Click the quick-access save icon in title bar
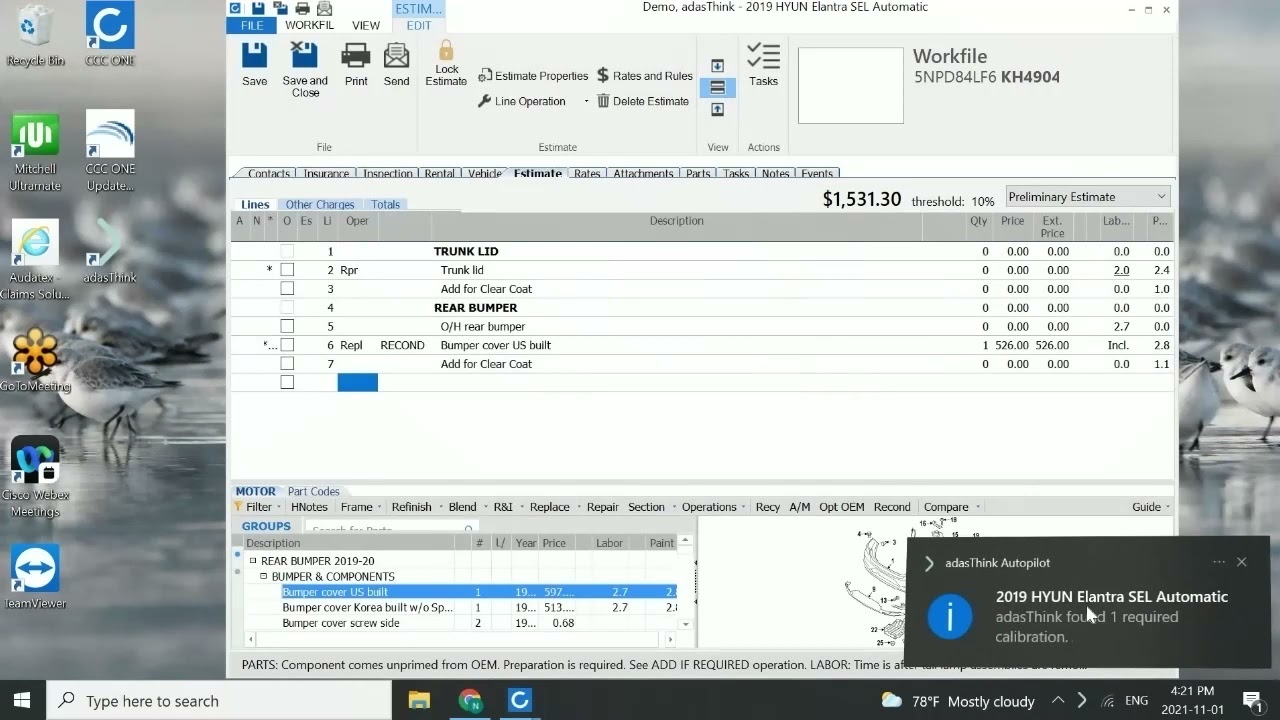 pyautogui.click(x=259, y=8)
